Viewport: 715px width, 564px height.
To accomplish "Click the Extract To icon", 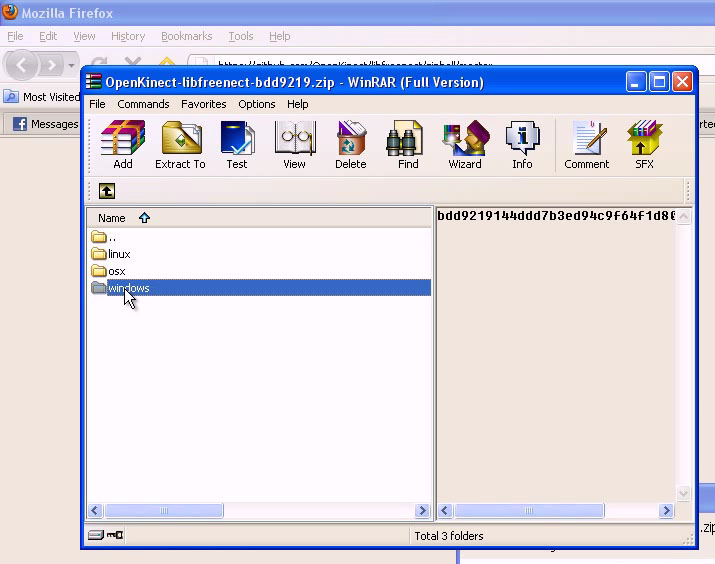I will click(x=181, y=145).
